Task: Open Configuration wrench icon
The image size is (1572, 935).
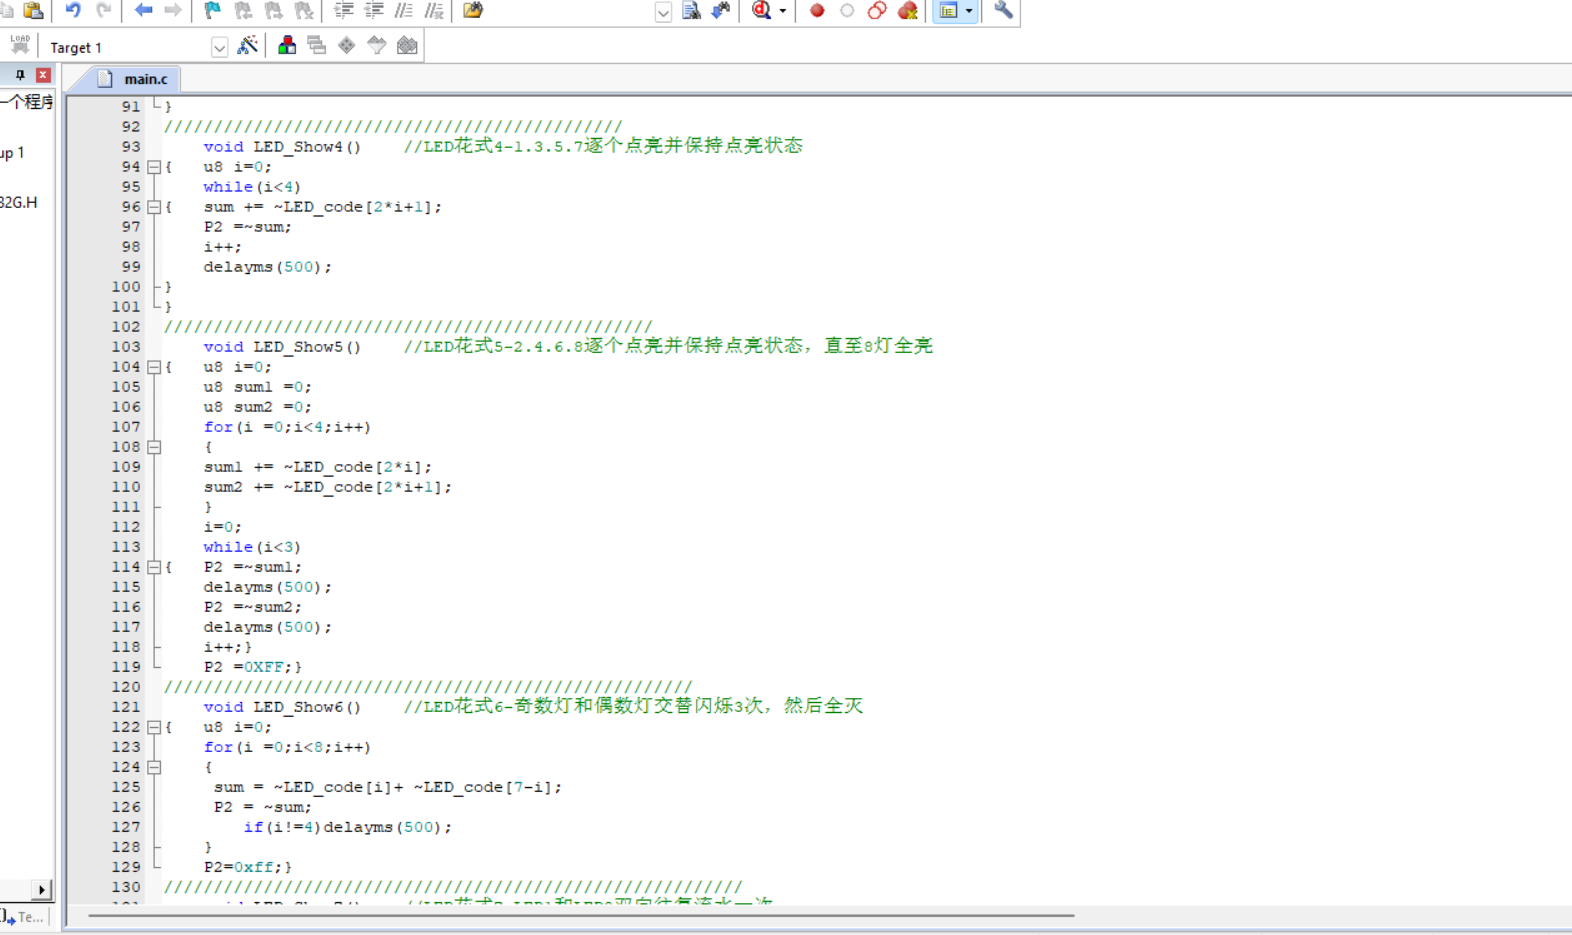Action: (1003, 10)
